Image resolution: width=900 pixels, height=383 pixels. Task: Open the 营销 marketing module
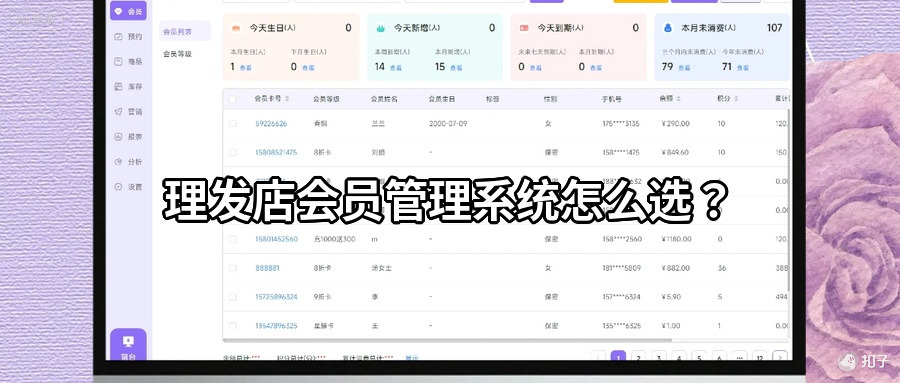(128, 111)
